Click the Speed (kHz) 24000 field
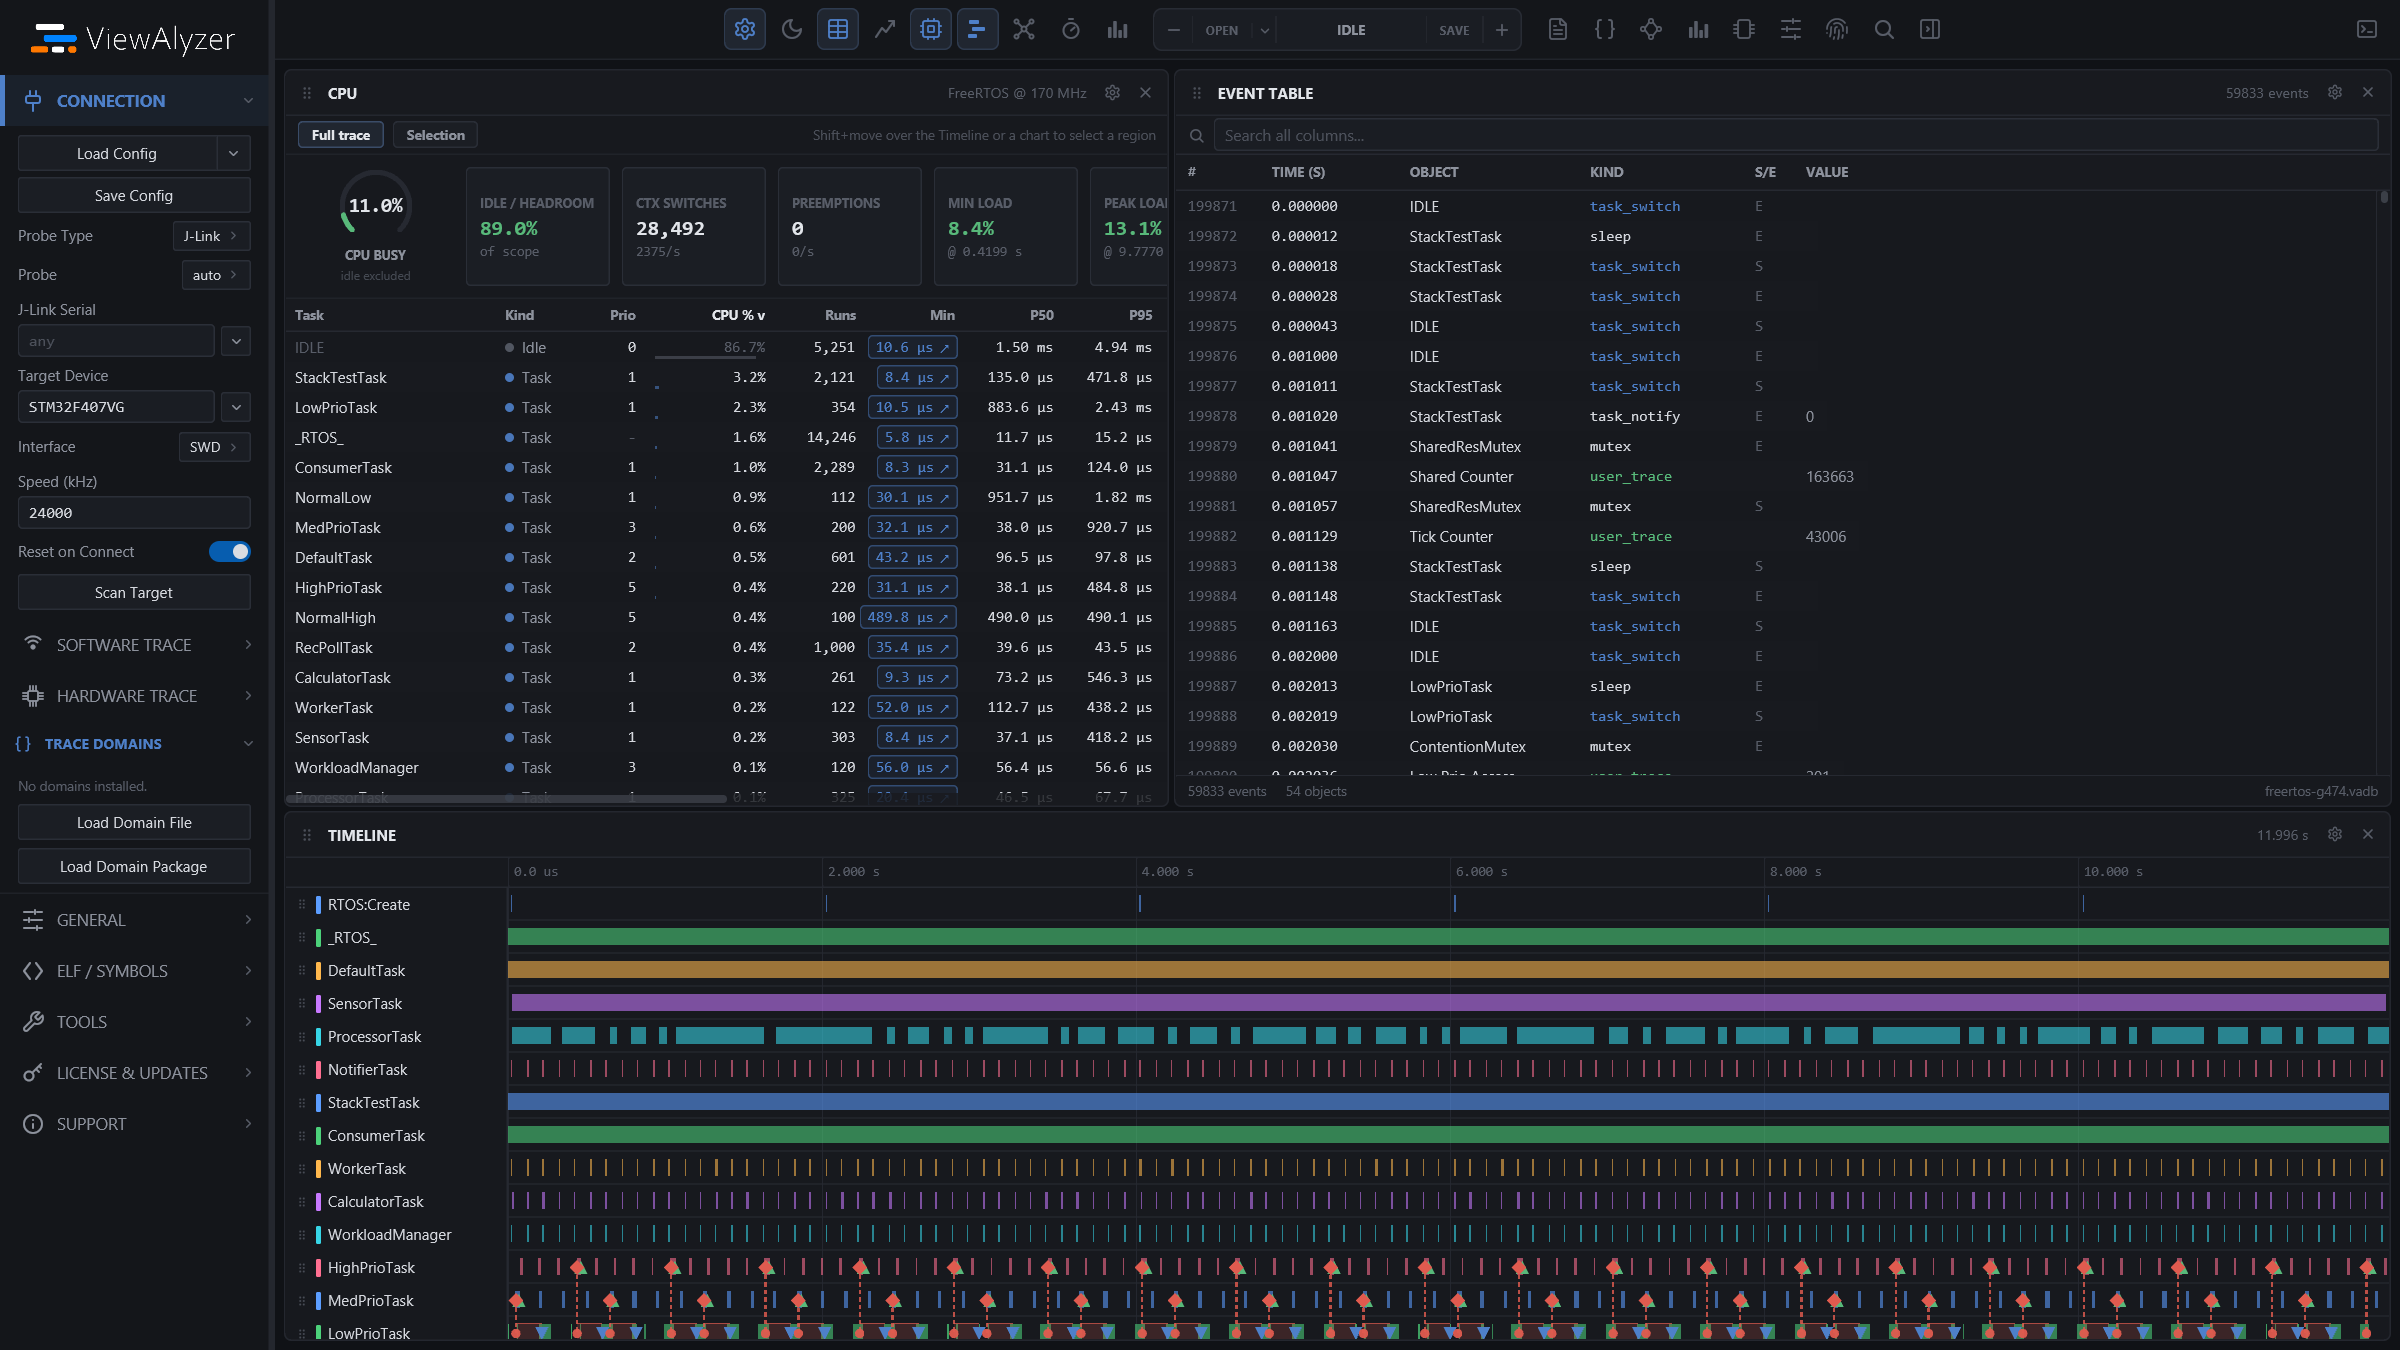Image resolution: width=2400 pixels, height=1350 pixels. click(x=134, y=513)
